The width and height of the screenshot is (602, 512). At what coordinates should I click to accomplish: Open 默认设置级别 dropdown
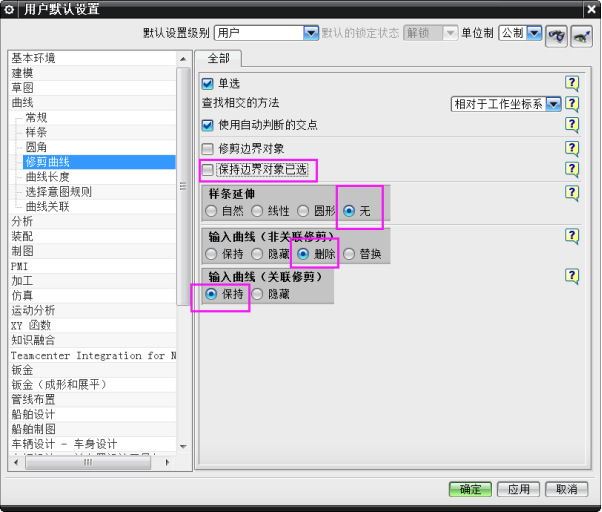tap(311, 33)
